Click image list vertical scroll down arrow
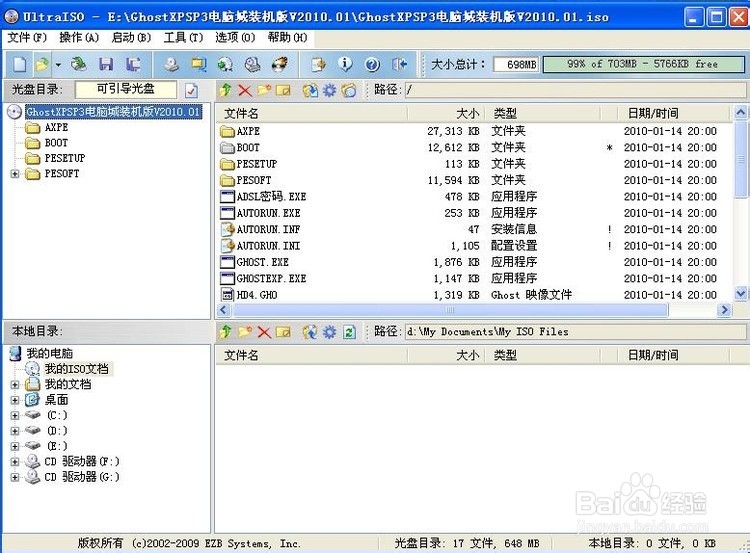This screenshot has width=750, height=553. click(x=740, y=293)
